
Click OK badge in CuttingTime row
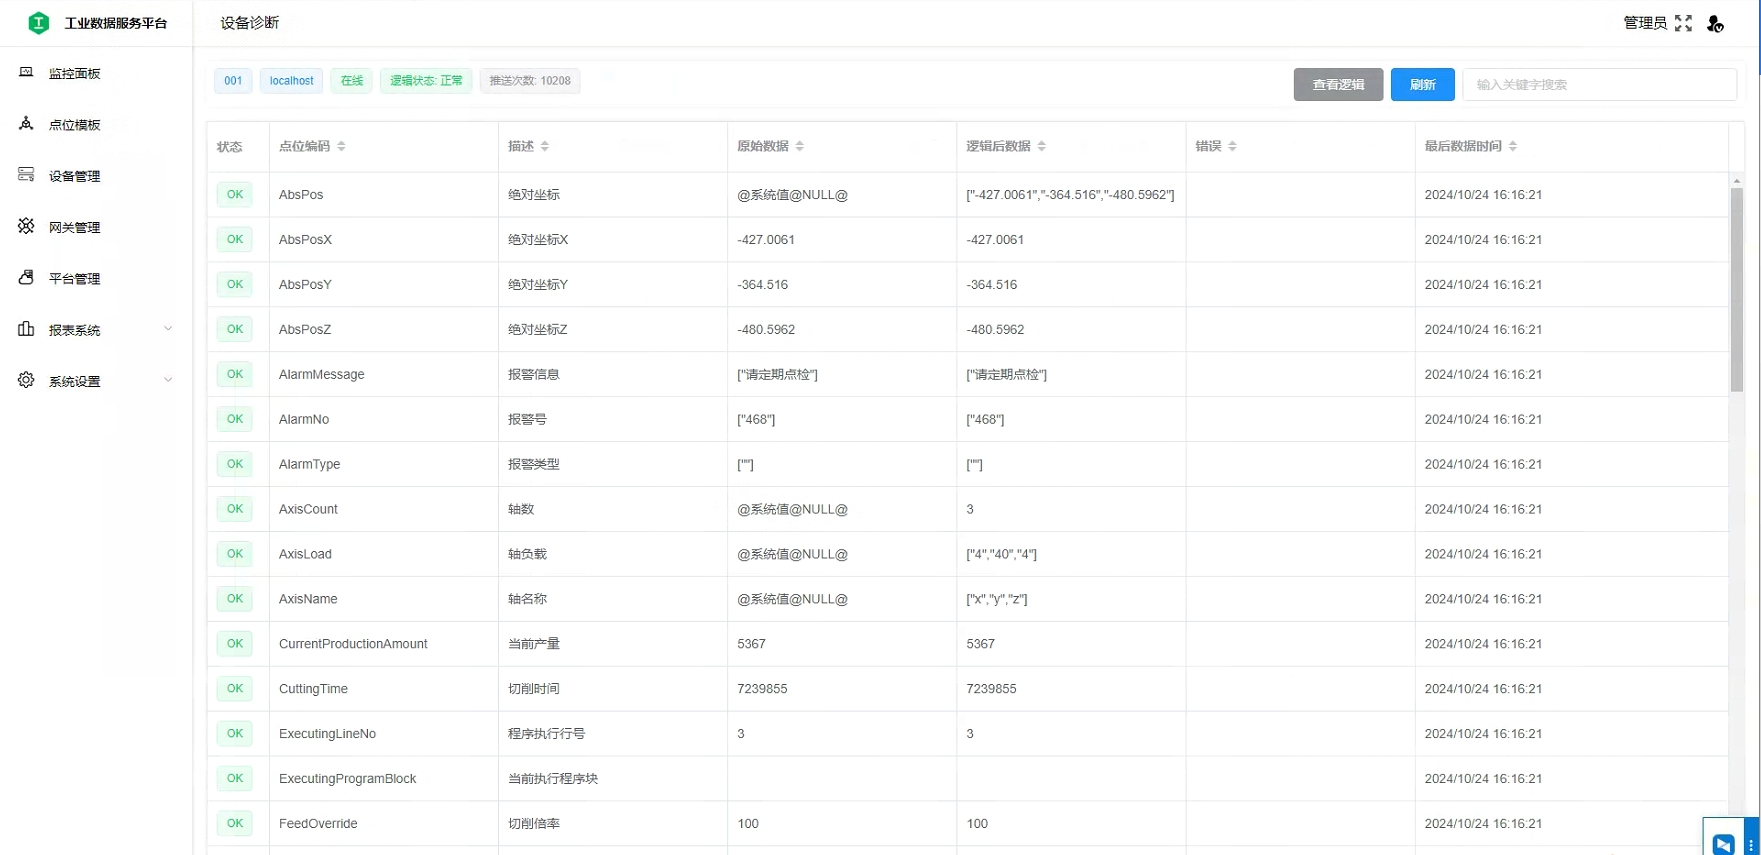pyautogui.click(x=234, y=688)
